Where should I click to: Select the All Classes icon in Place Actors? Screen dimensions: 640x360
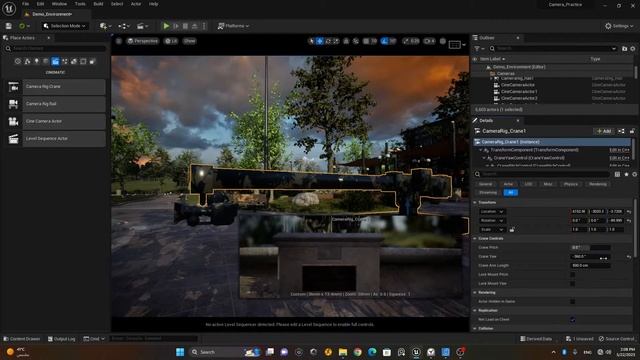pos(93,61)
